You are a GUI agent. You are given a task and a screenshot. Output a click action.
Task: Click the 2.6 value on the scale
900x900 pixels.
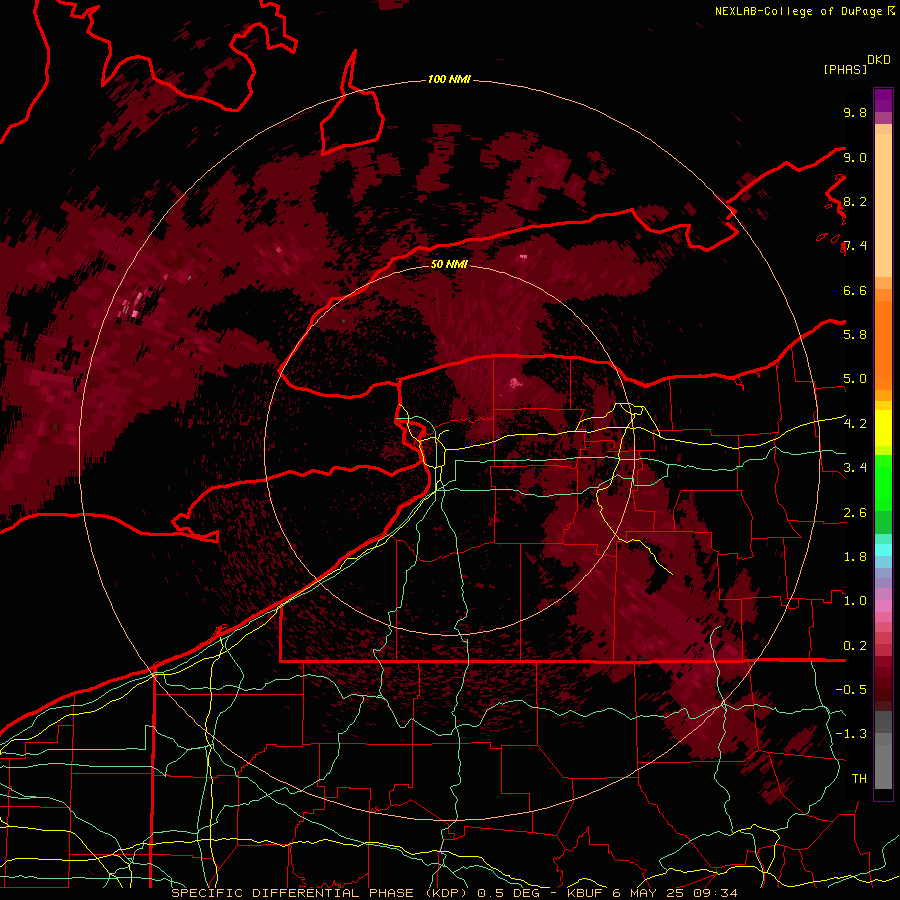[855, 513]
